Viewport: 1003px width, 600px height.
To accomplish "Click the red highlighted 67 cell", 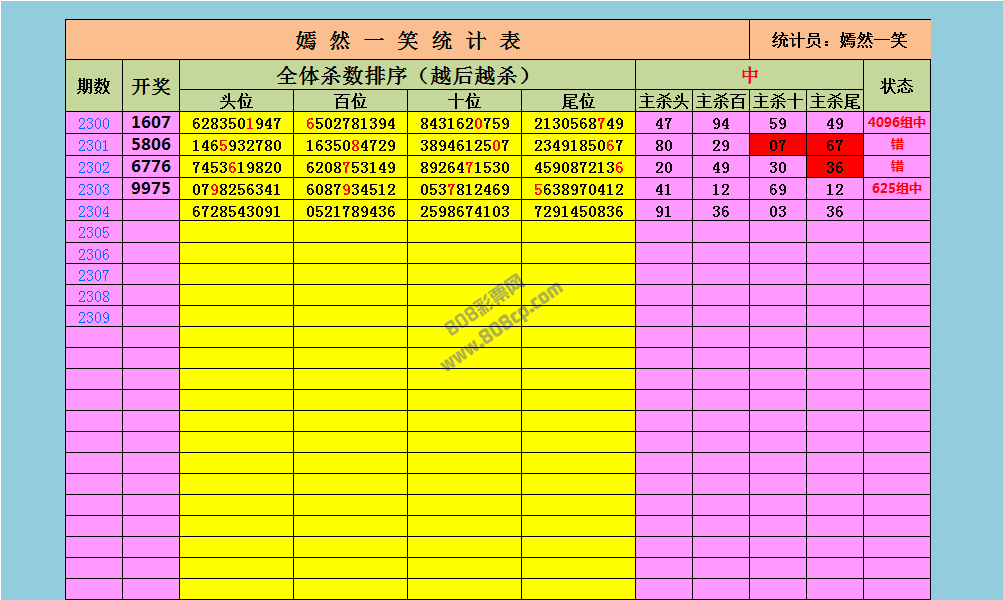I will click(x=835, y=146).
